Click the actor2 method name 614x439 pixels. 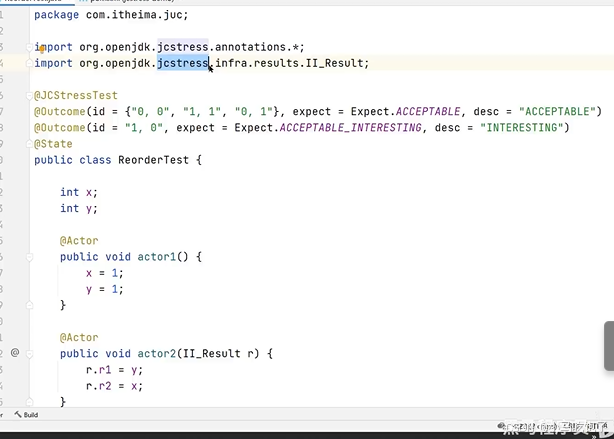157,353
